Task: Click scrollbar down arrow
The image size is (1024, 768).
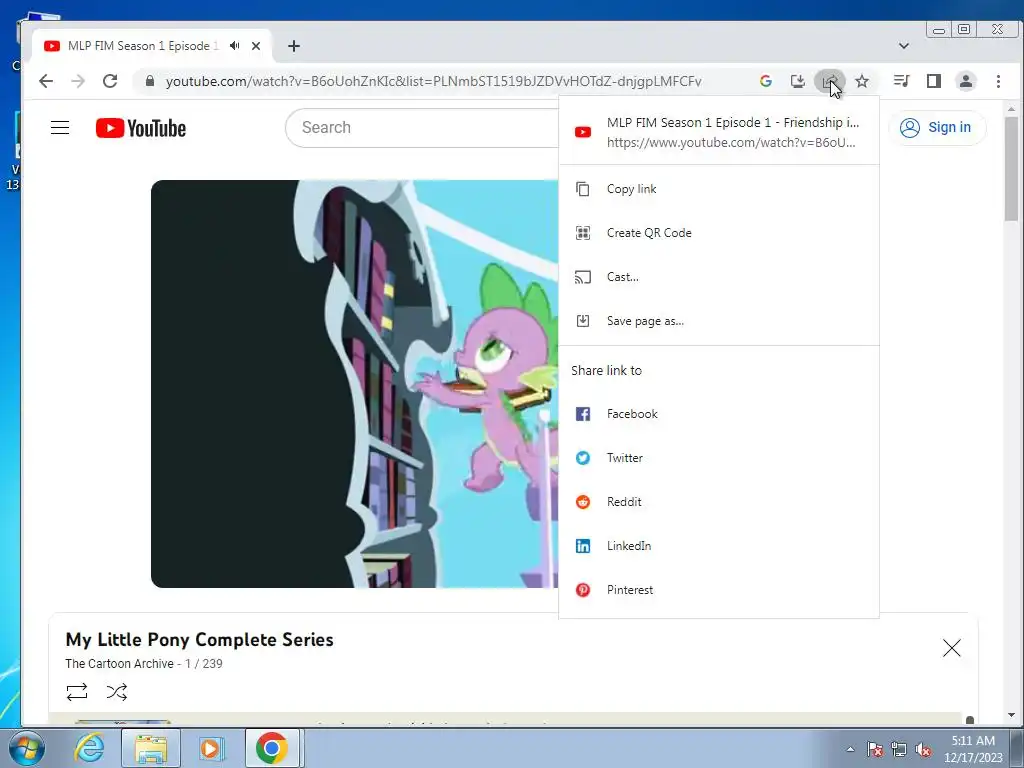Action: [x=1011, y=715]
